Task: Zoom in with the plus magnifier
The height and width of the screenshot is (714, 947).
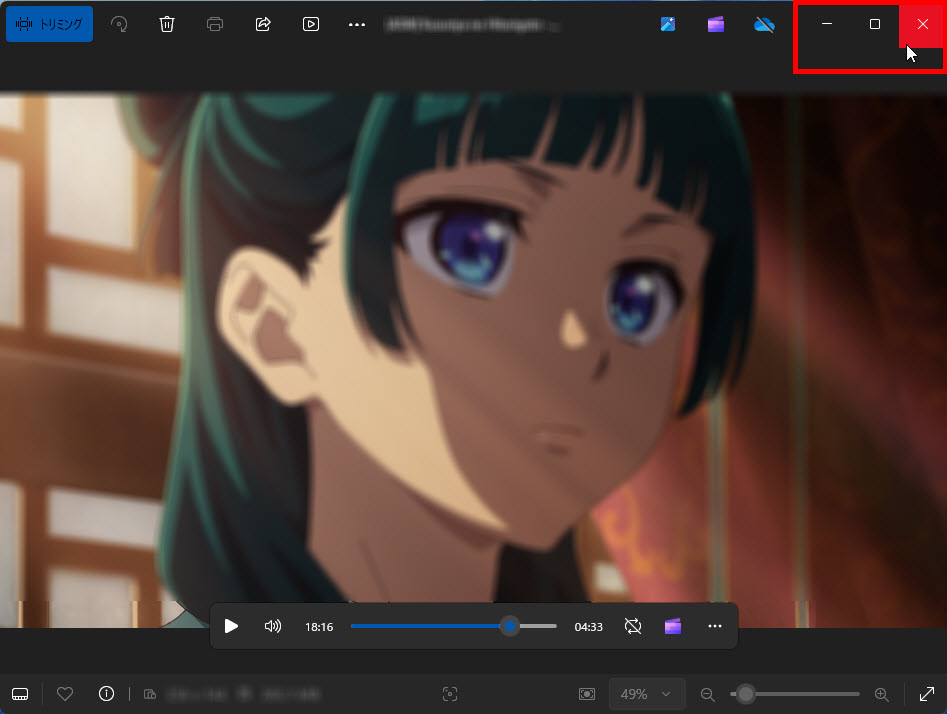Action: [881, 694]
